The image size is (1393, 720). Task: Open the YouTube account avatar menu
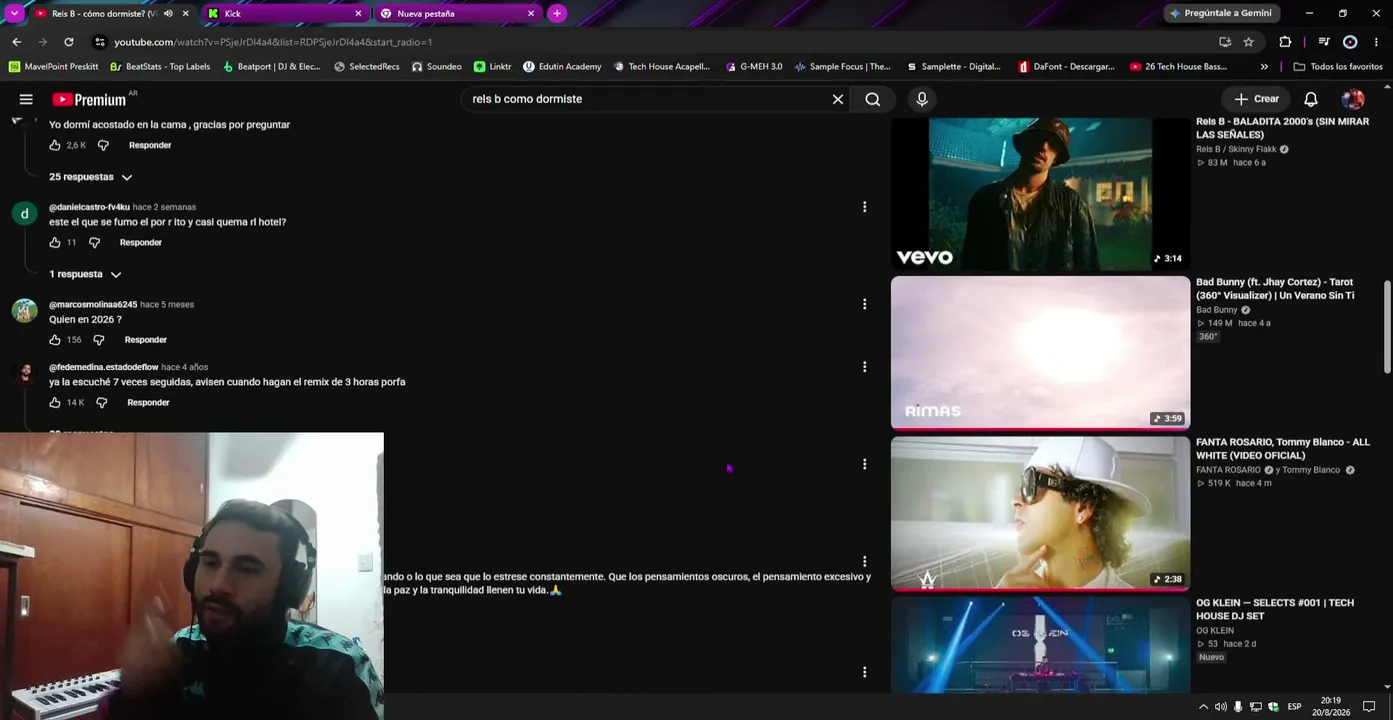[x=1353, y=99]
